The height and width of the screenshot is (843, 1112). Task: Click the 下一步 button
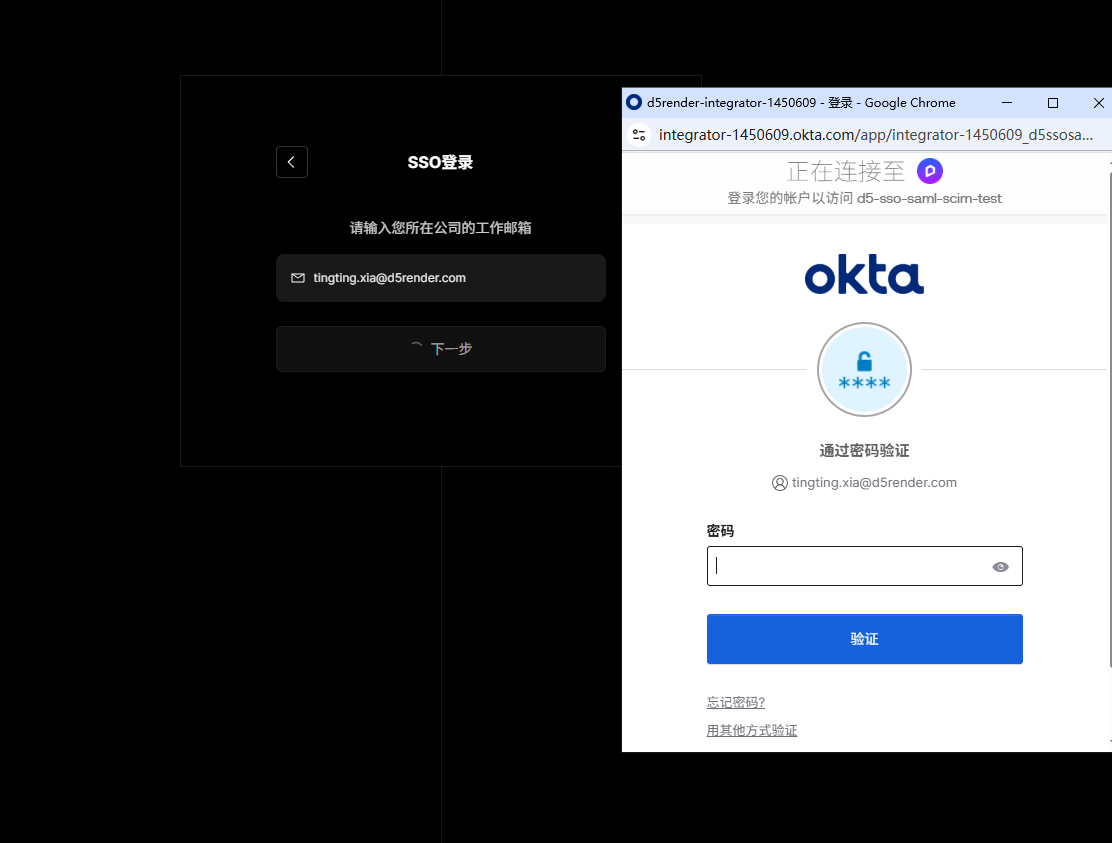(441, 349)
